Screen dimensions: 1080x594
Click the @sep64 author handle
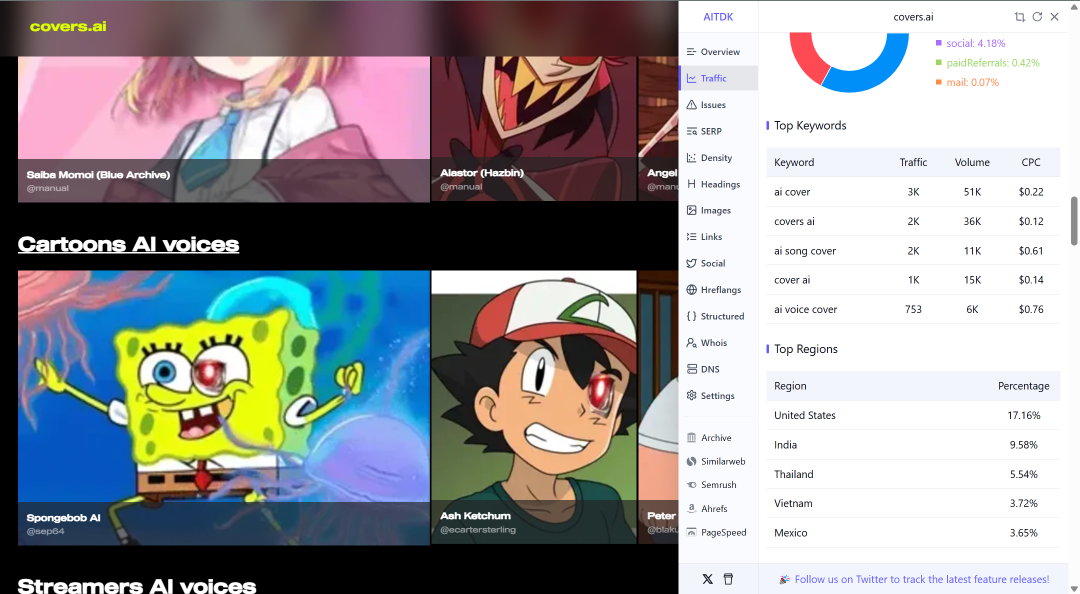[x=45, y=531]
